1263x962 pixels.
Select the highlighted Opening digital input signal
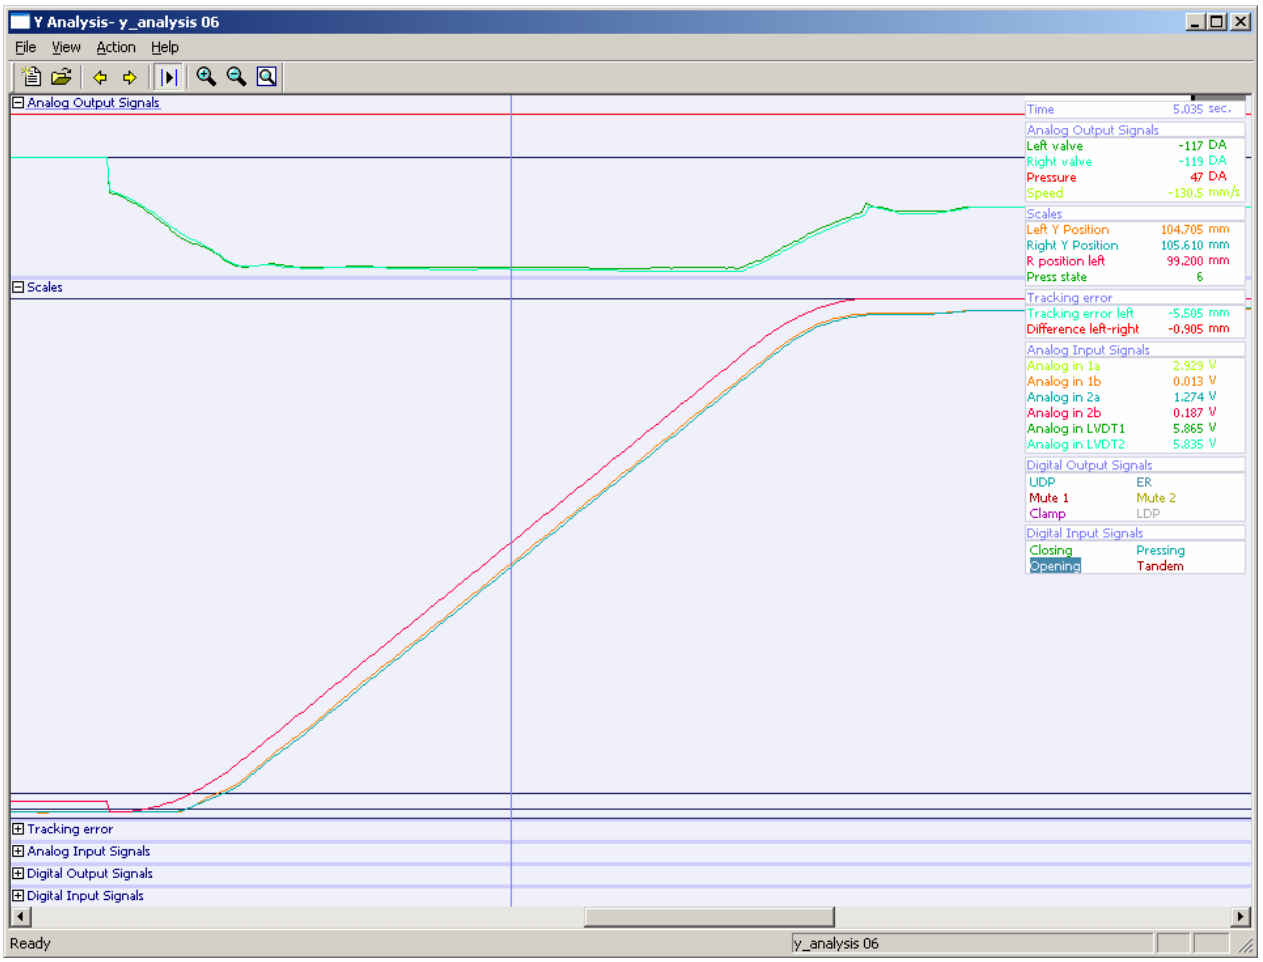pyautogui.click(x=1055, y=566)
